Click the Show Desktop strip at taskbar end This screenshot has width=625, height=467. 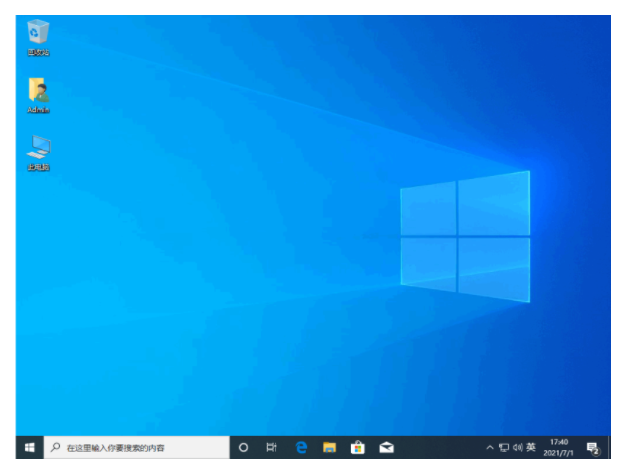pyautogui.click(x=609, y=447)
